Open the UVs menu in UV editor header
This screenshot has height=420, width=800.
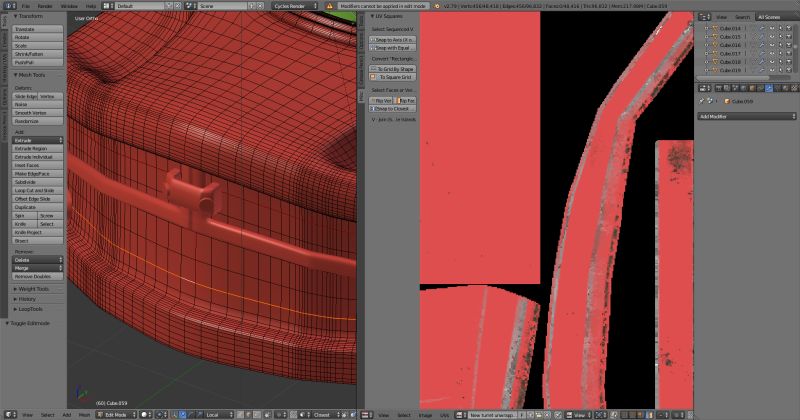445,414
